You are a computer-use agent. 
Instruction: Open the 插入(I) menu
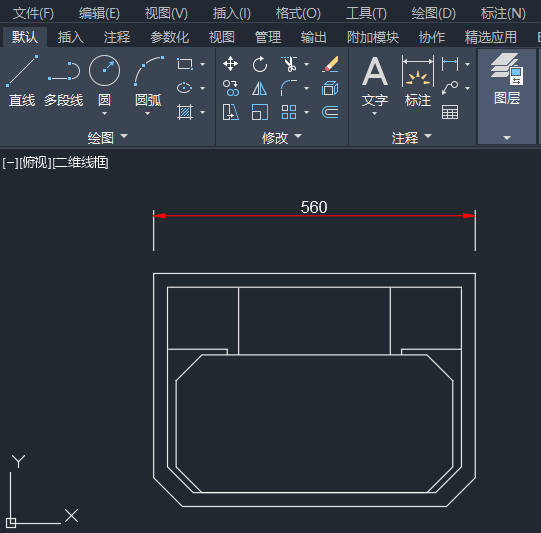232,13
